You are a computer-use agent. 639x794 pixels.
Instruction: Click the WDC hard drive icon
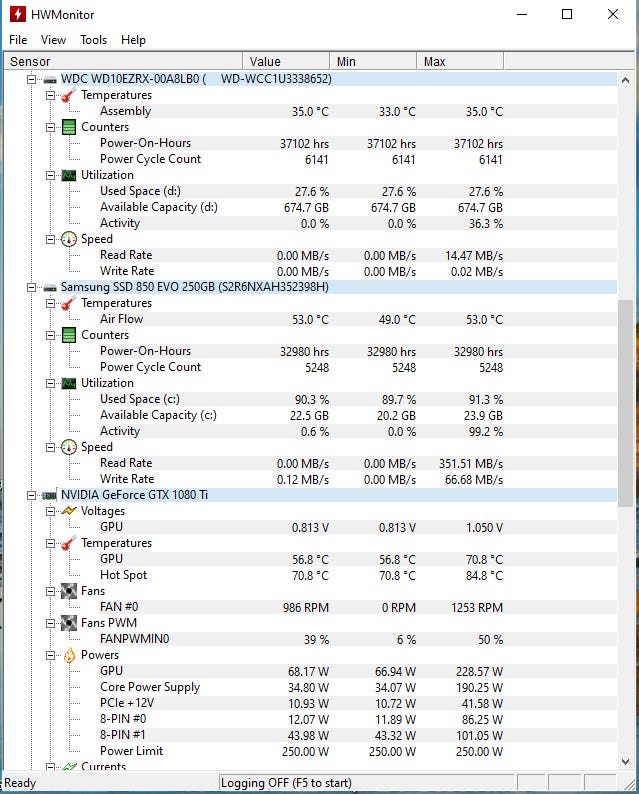(50, 80)
